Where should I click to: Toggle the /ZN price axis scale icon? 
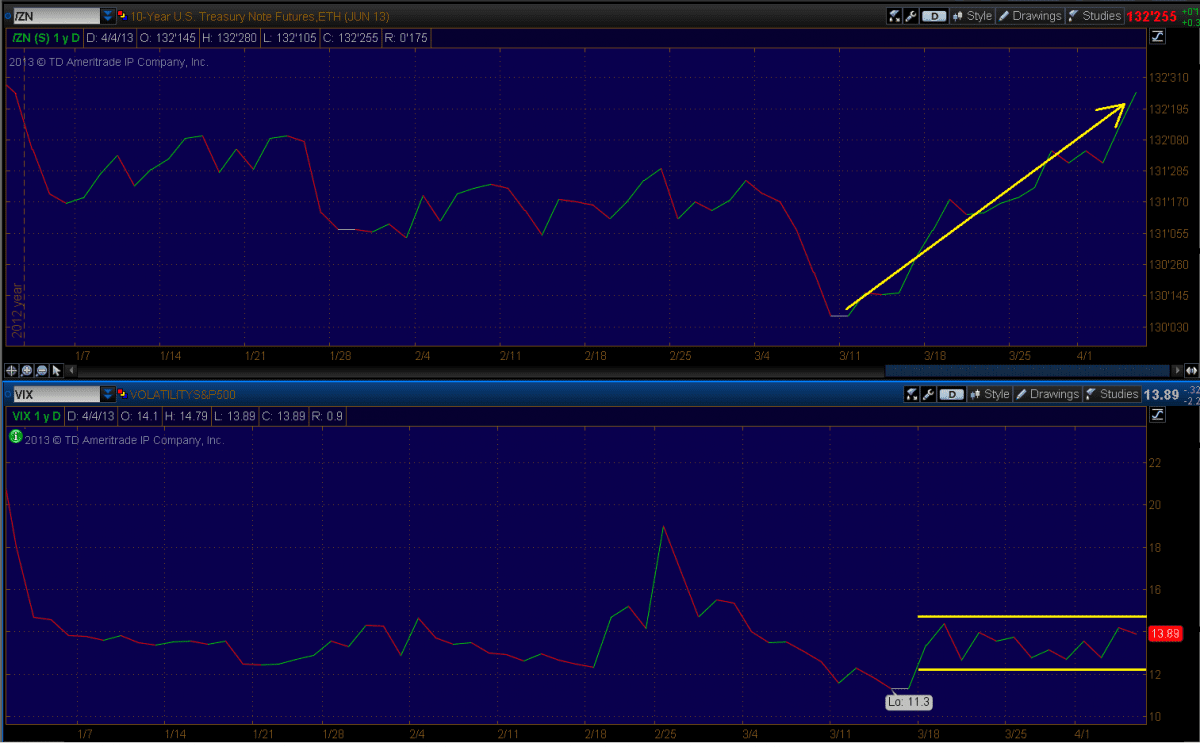coord(1158,37)
